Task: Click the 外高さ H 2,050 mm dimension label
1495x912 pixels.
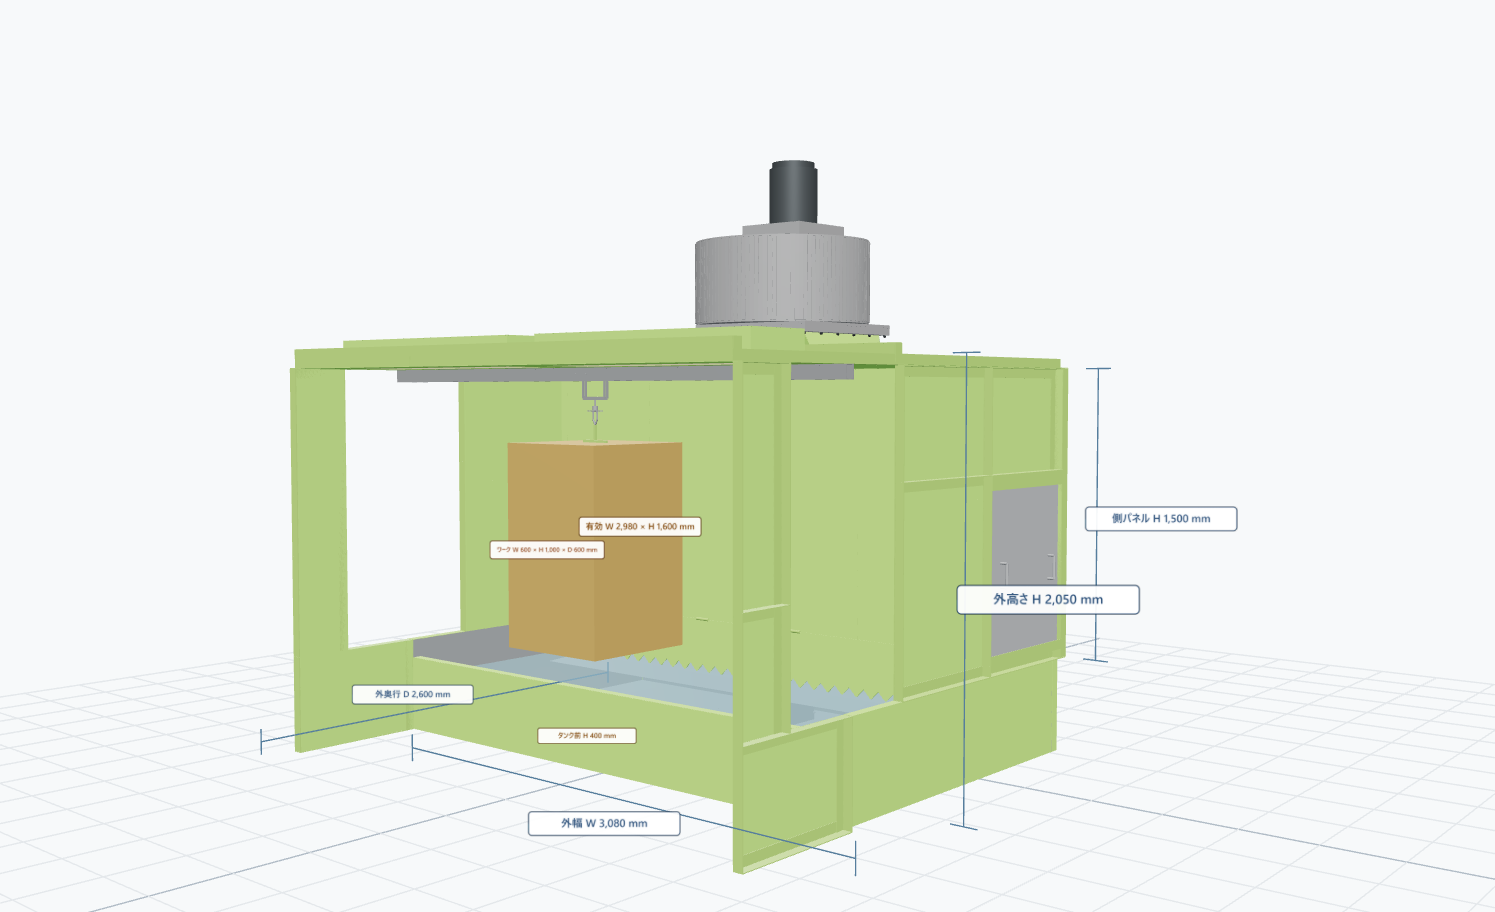Action: (x=1048, y=599)
